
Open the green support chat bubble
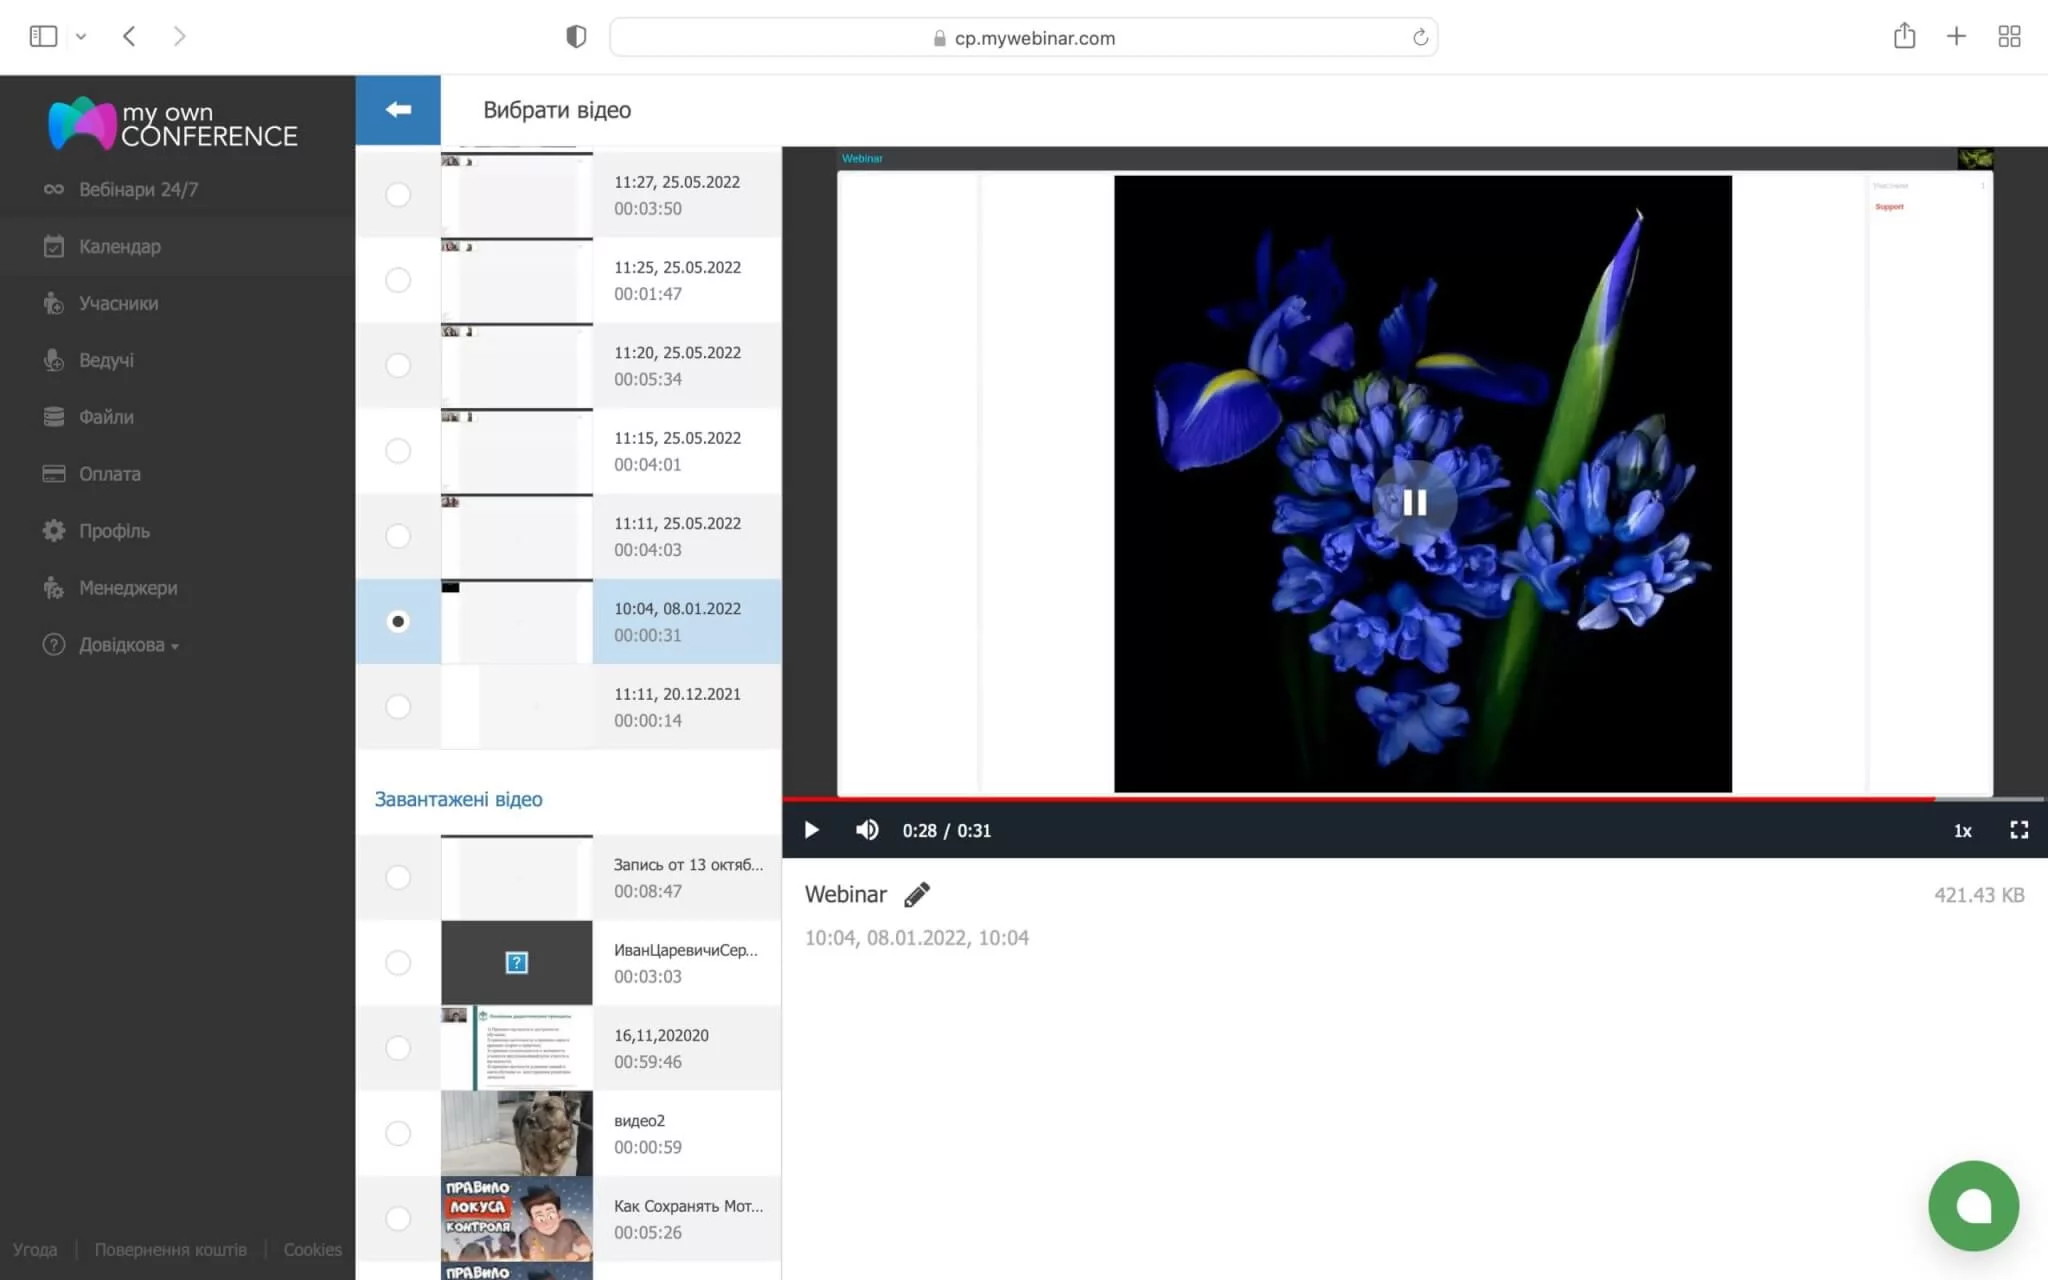[x=1972, y=1205]
